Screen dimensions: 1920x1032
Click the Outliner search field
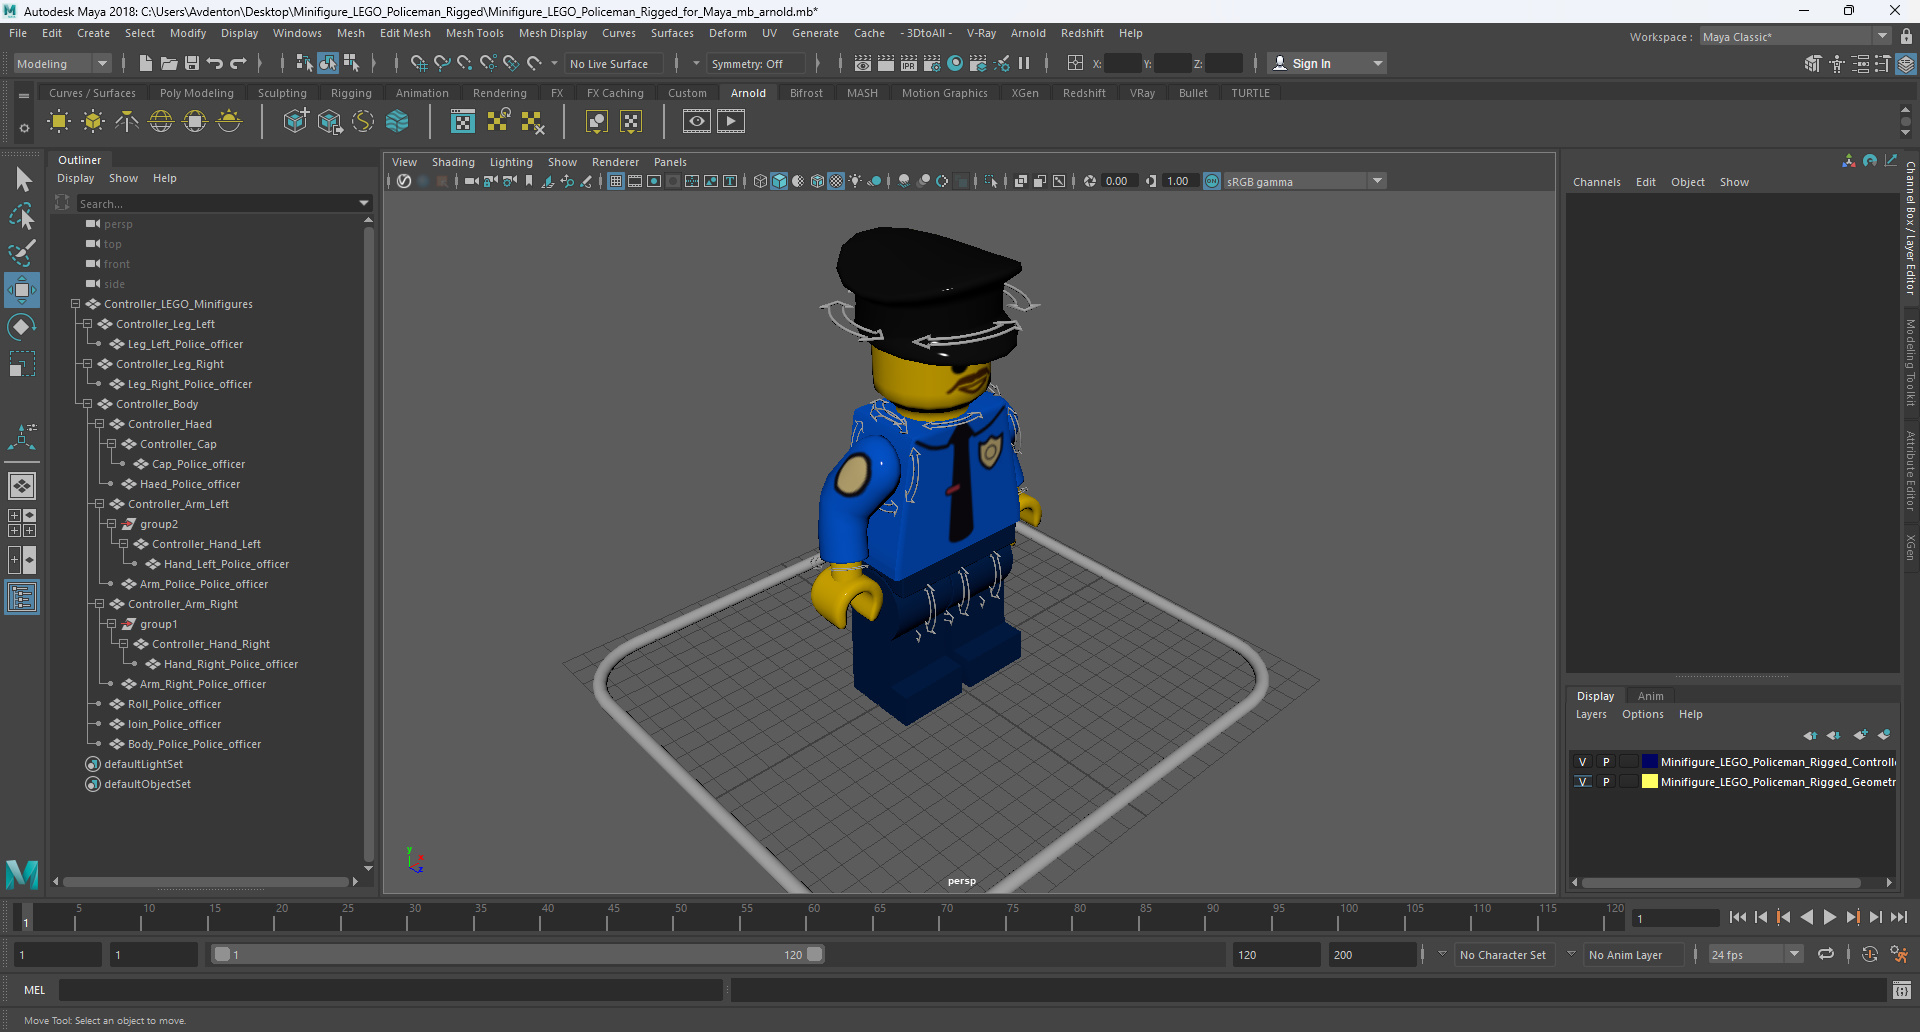tap(224, 203)
